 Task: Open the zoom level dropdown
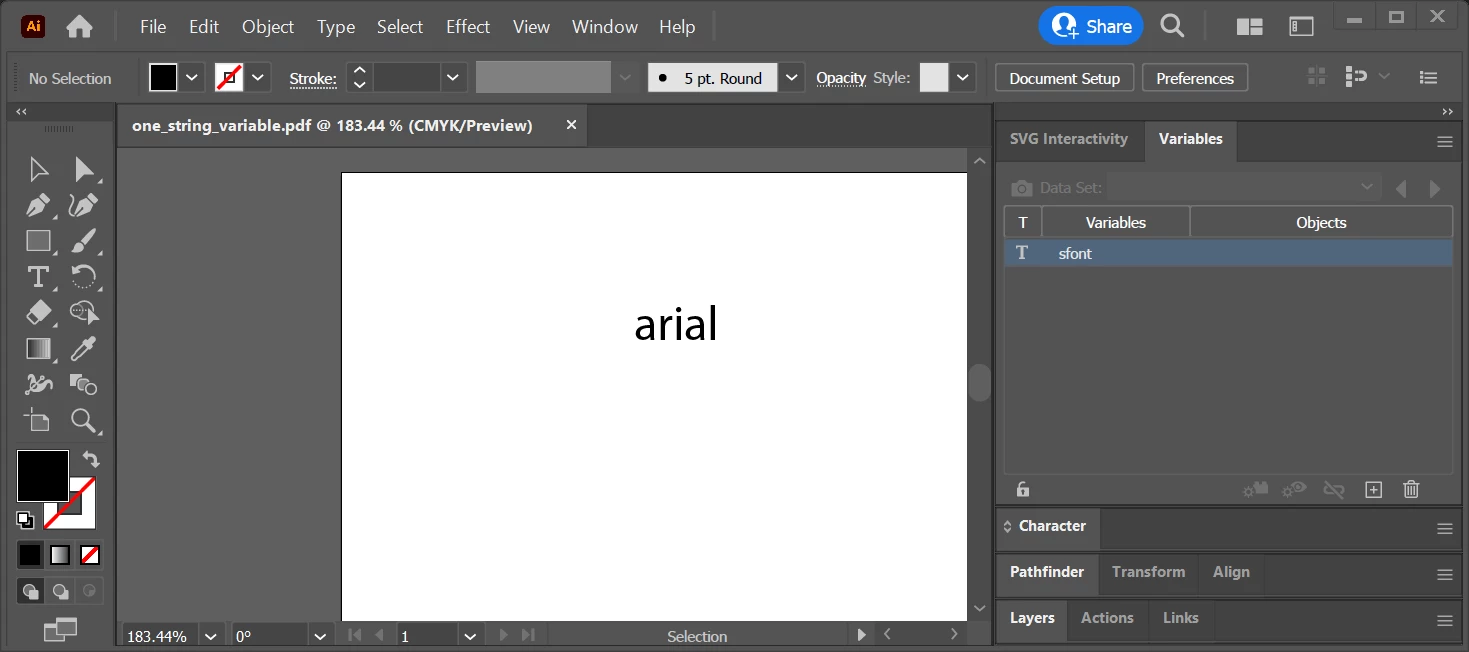pos(210,636)
